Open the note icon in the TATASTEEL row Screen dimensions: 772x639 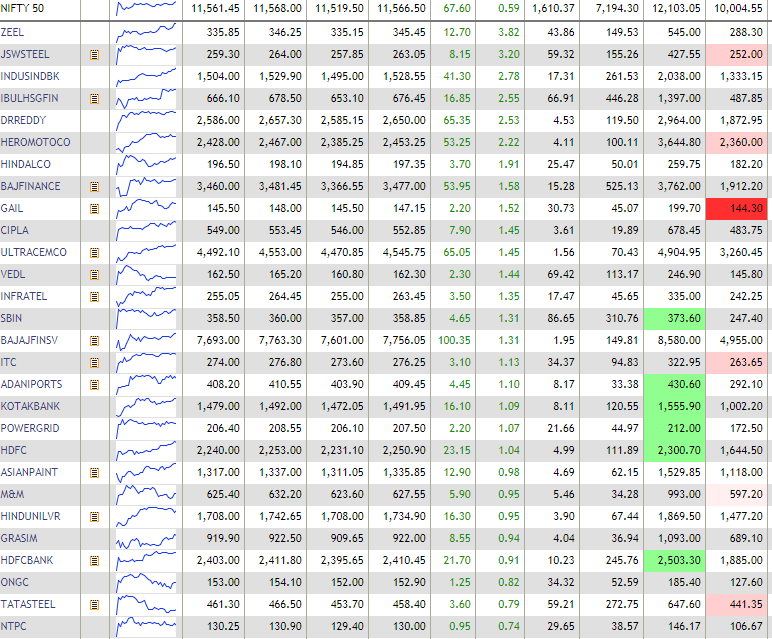coord(94,604)
